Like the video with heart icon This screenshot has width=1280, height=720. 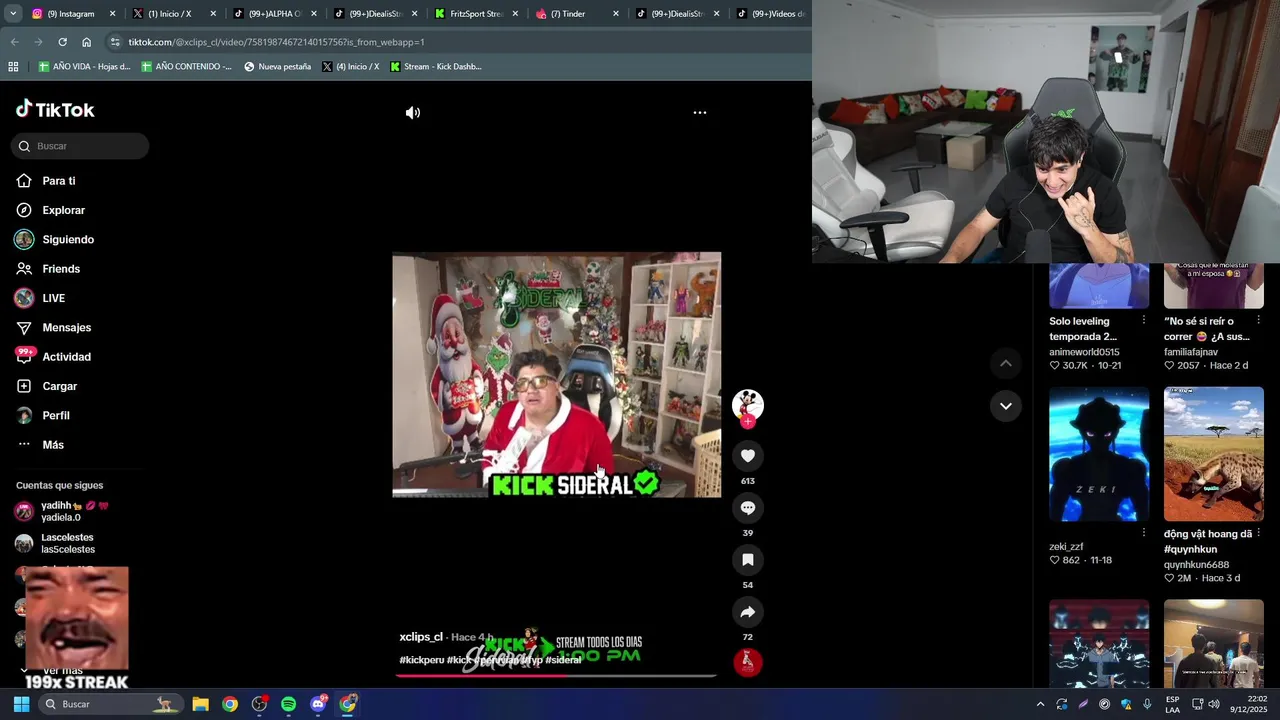pos(747,456)
